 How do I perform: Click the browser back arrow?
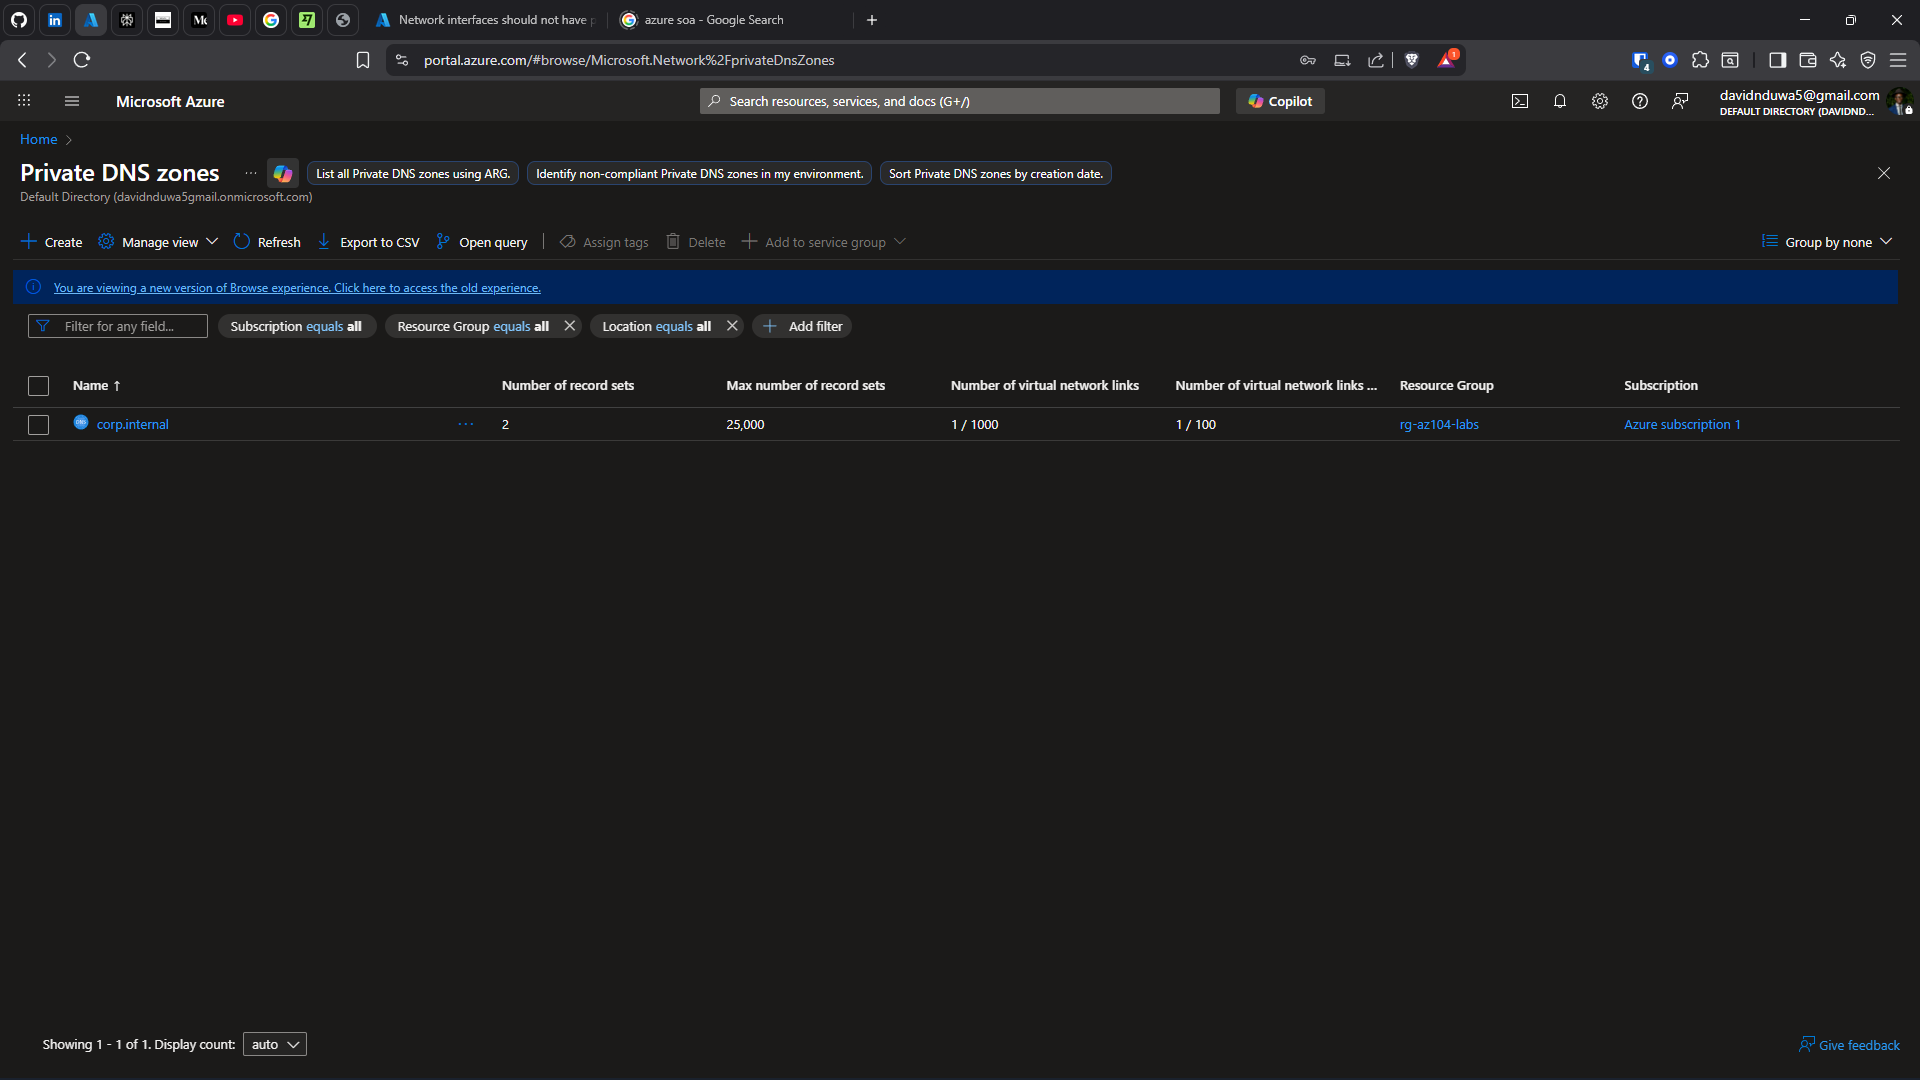tap(22, 60)
